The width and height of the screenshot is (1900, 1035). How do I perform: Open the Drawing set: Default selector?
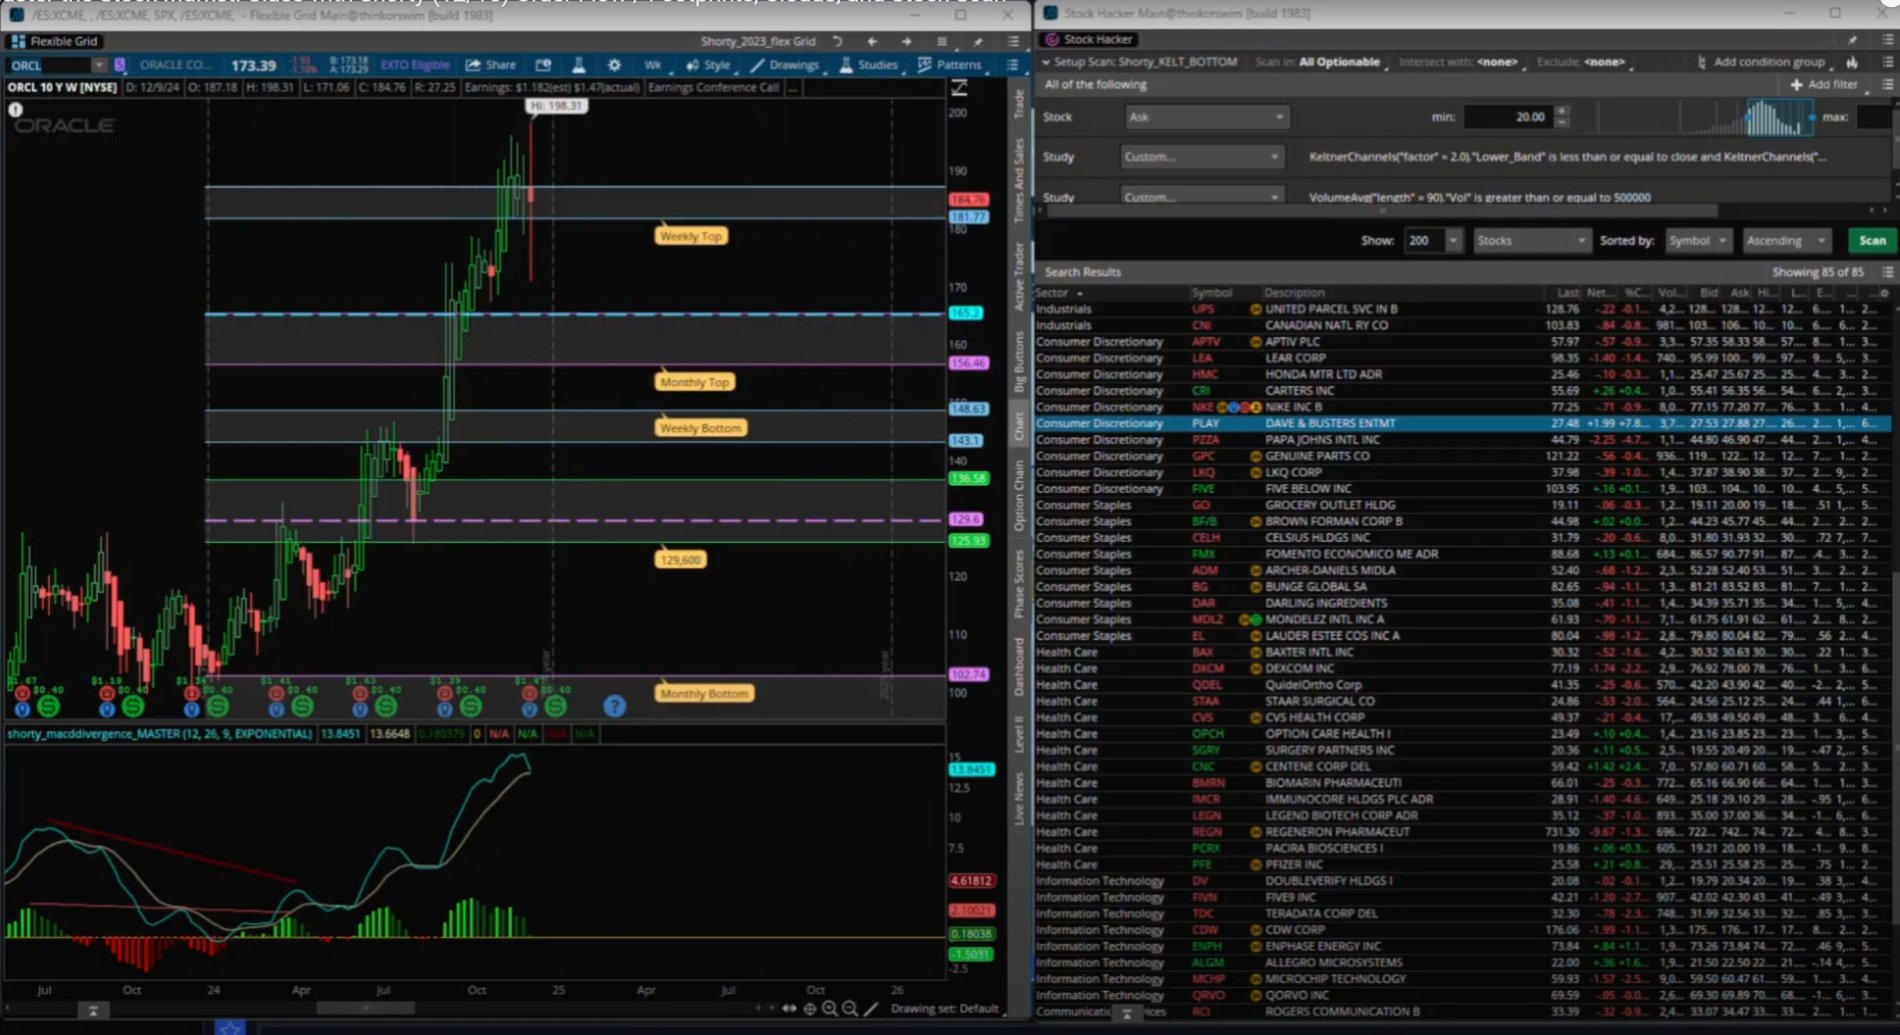tap(944, 1009)
